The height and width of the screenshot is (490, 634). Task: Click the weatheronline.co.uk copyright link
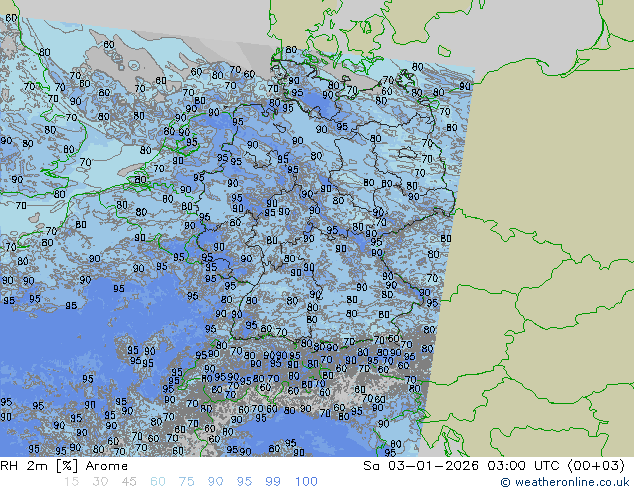[x=565, y=482]
